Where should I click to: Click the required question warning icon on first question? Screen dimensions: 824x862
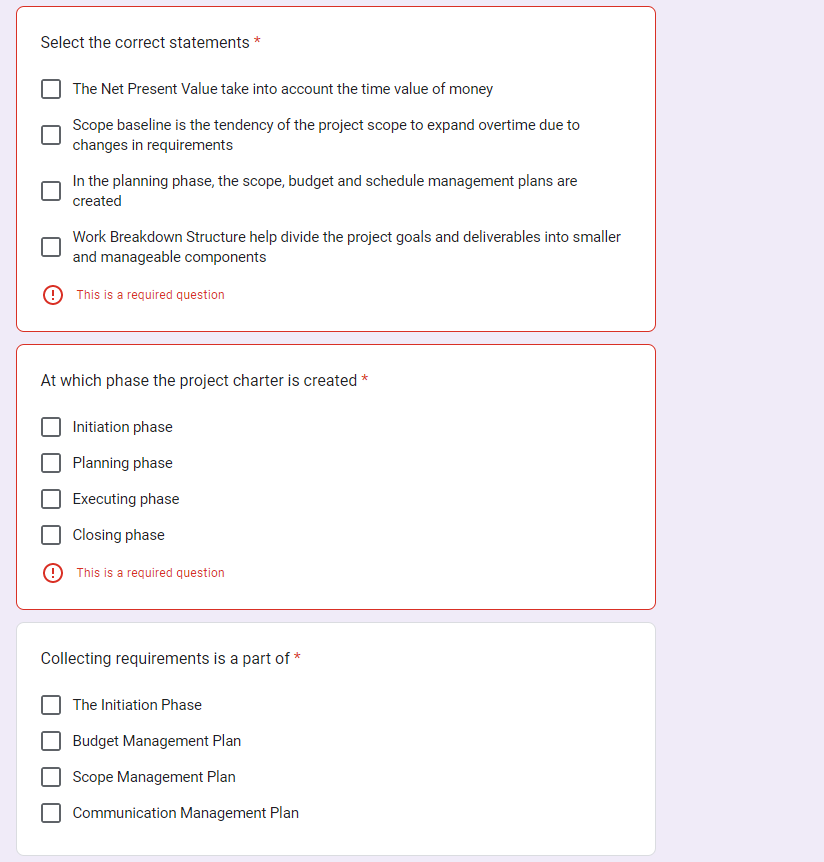pos(53,295)
